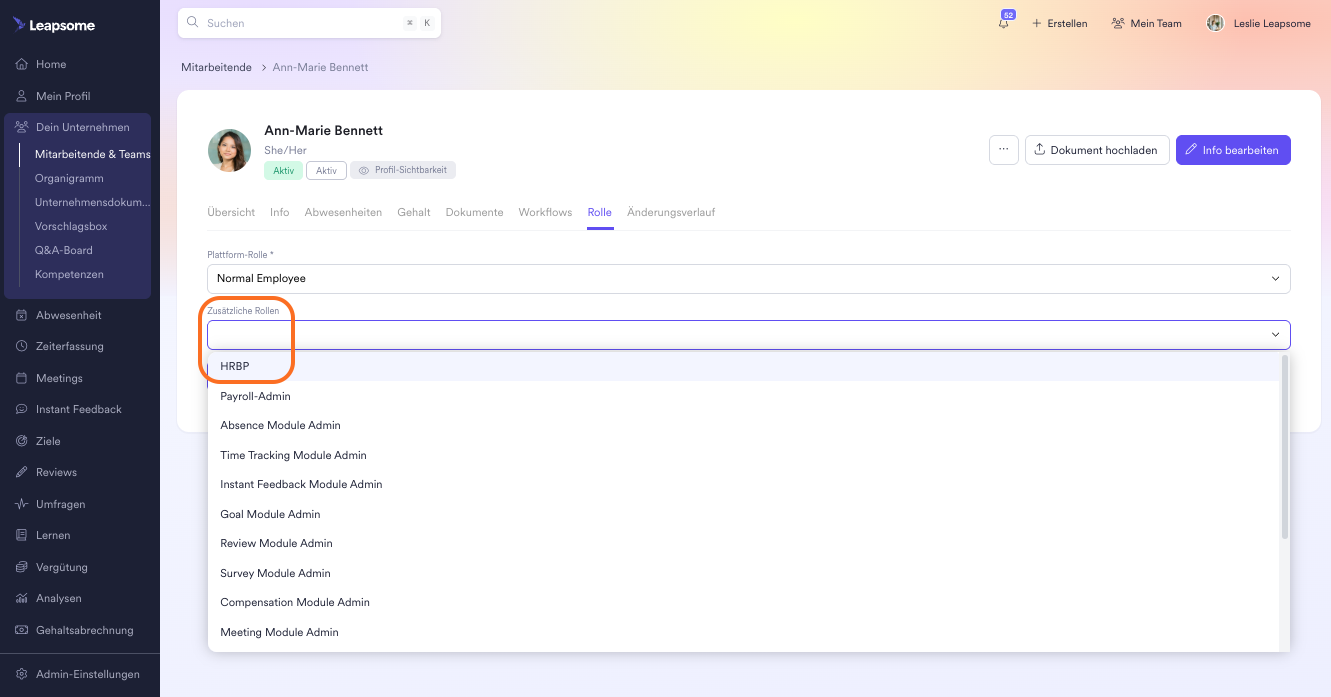
Task: Collapse the Zusätzliche Rollen dropdown arrow
Action: [1275, 335]
